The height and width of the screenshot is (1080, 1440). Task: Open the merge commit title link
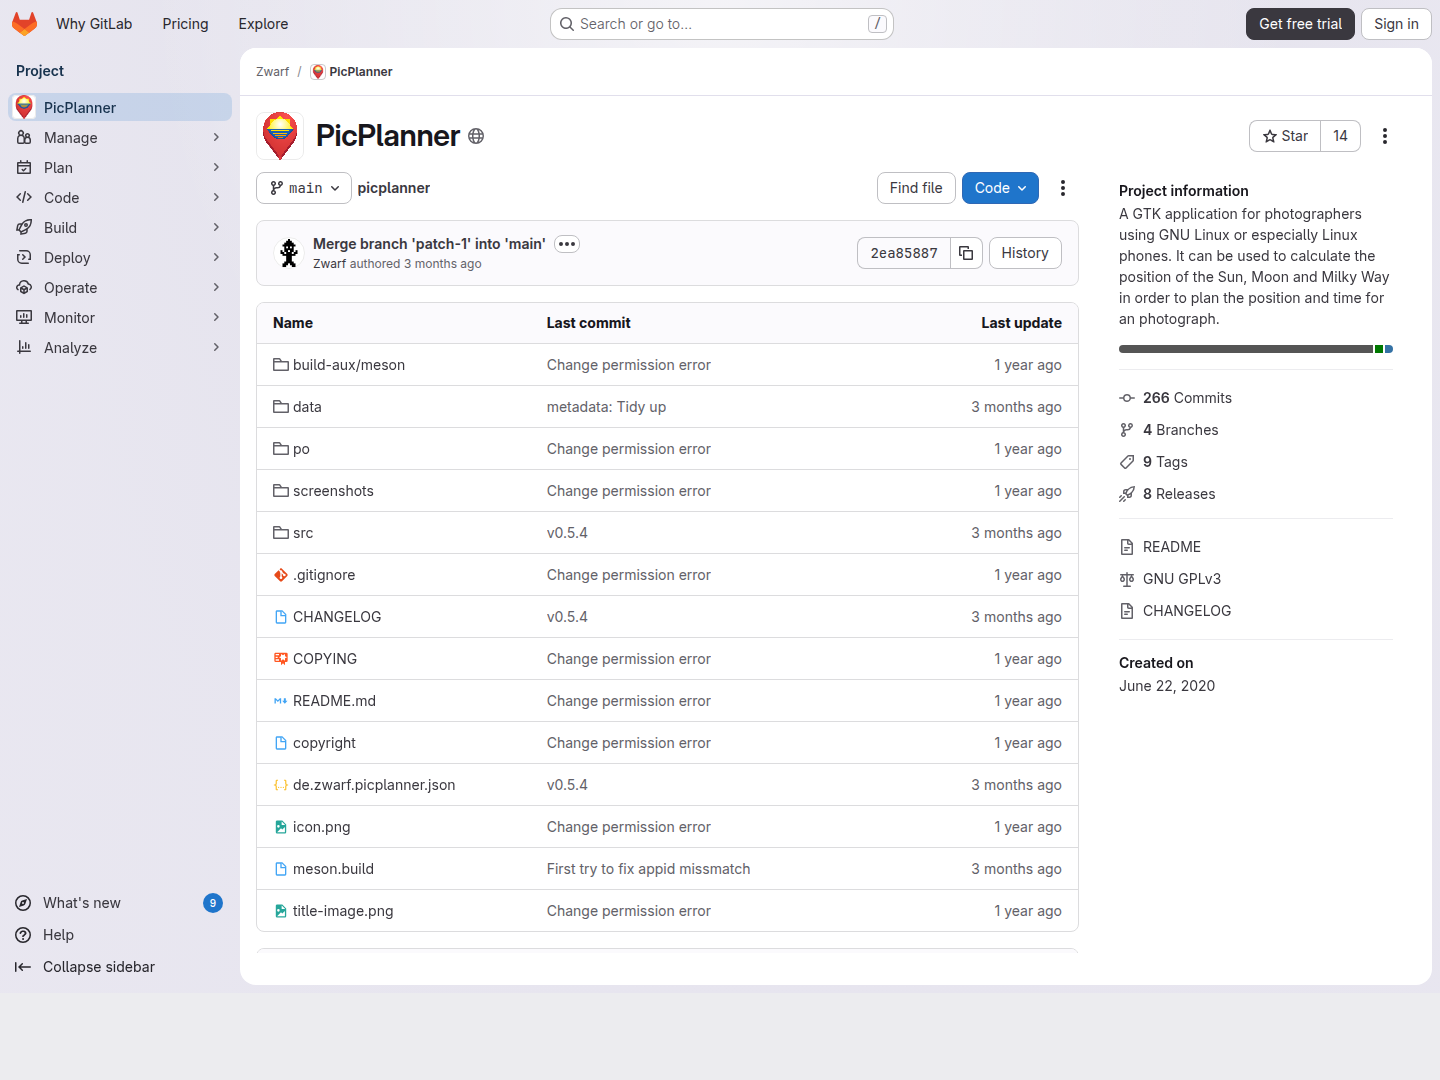click(x=429, y=244)
